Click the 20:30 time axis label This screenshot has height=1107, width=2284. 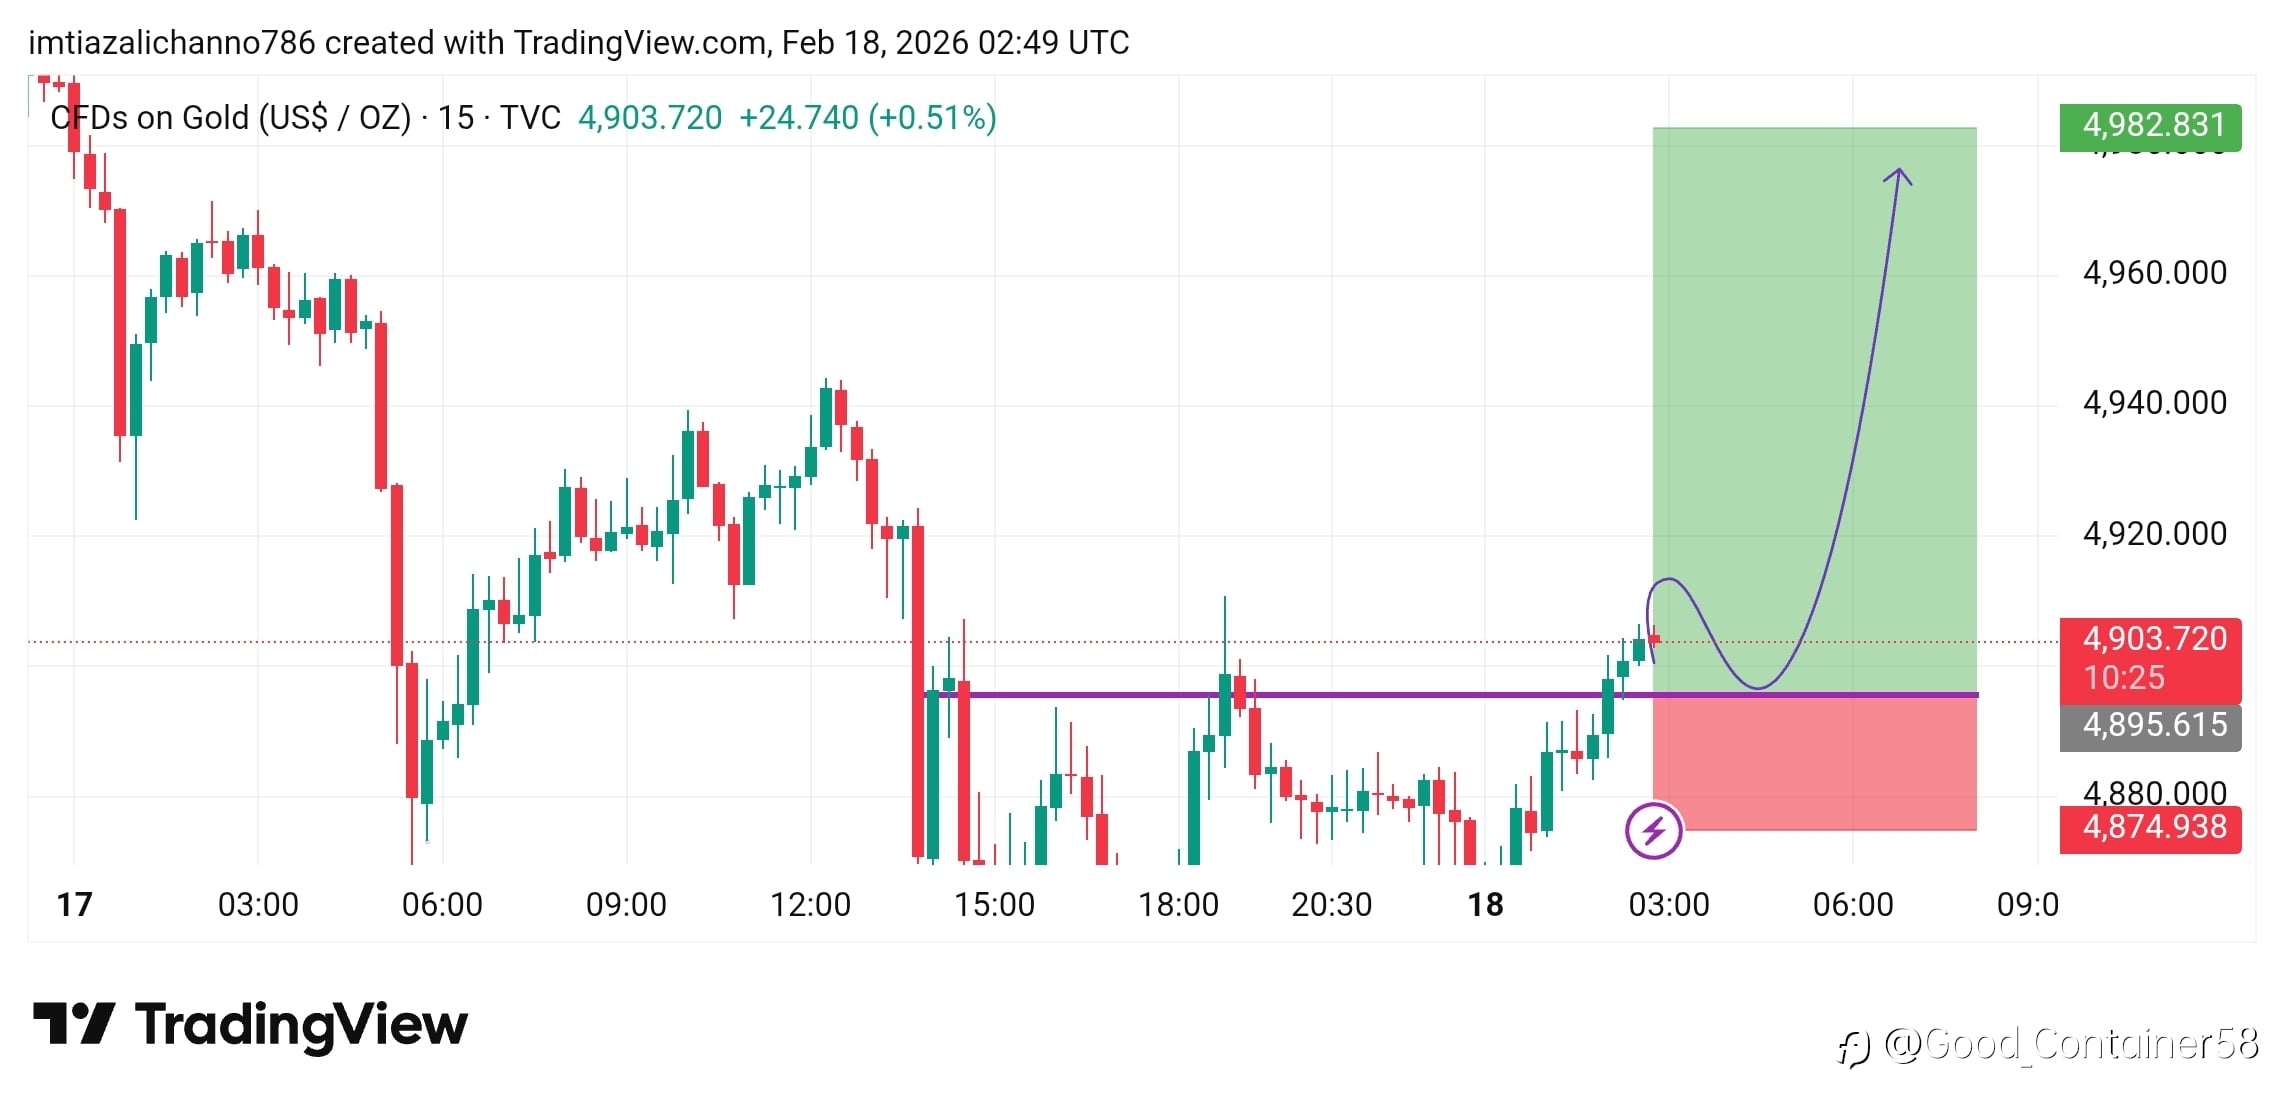point(1331,905)
